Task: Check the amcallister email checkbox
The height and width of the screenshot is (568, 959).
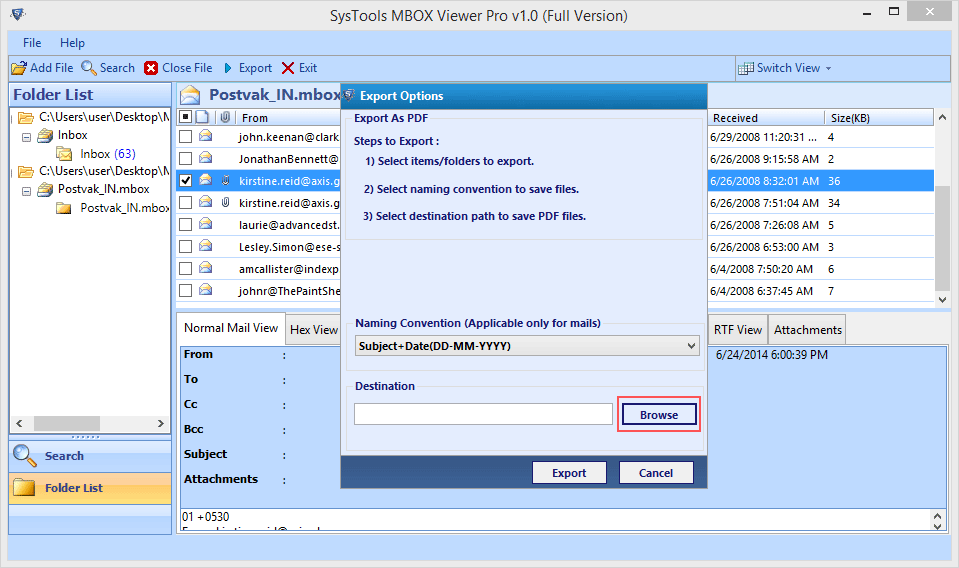Action: (186, 268)
